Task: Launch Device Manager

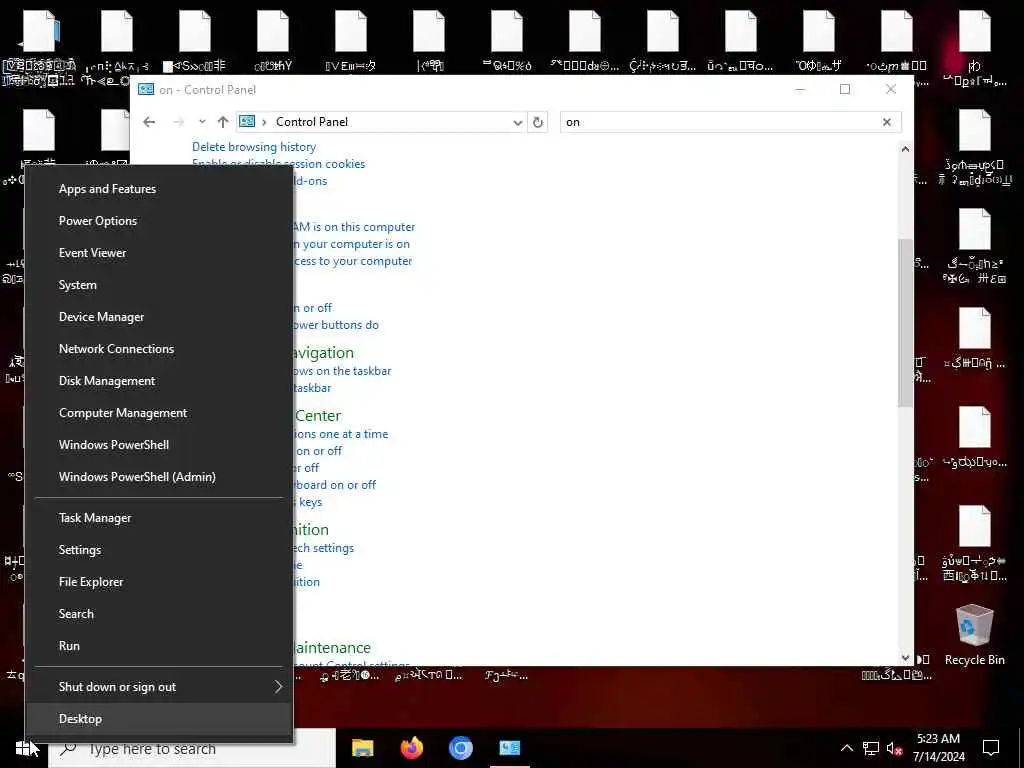Action: [159, 317]
